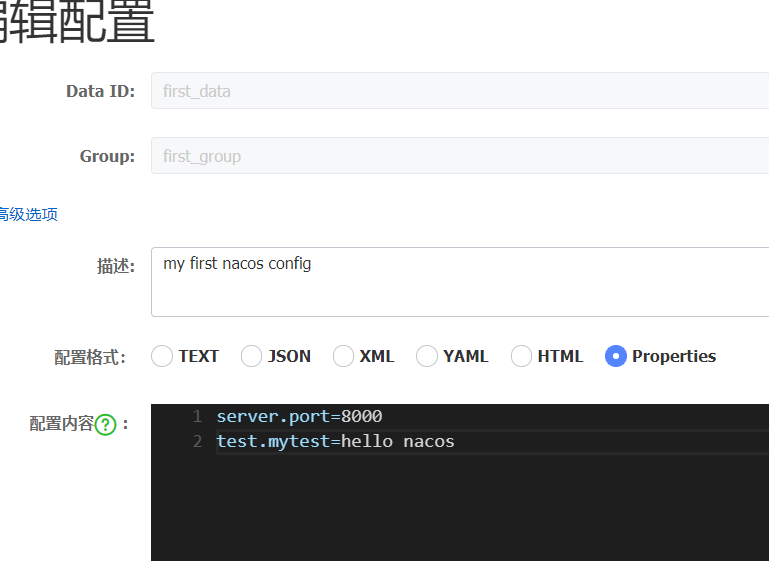Screen dimensions: 769x561
Task: Click the 配置内容 label text
Action: 61,424
